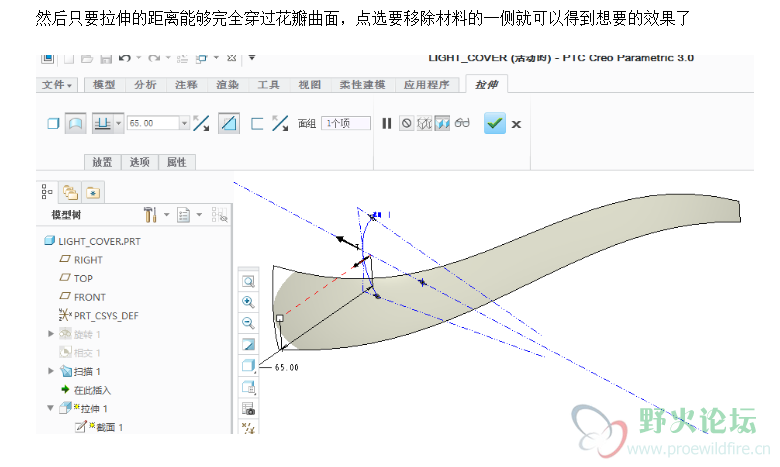The height and width of the screenshot is (467, 780).
Task: Toggle the remove material option
Action: tap(229, 123)
